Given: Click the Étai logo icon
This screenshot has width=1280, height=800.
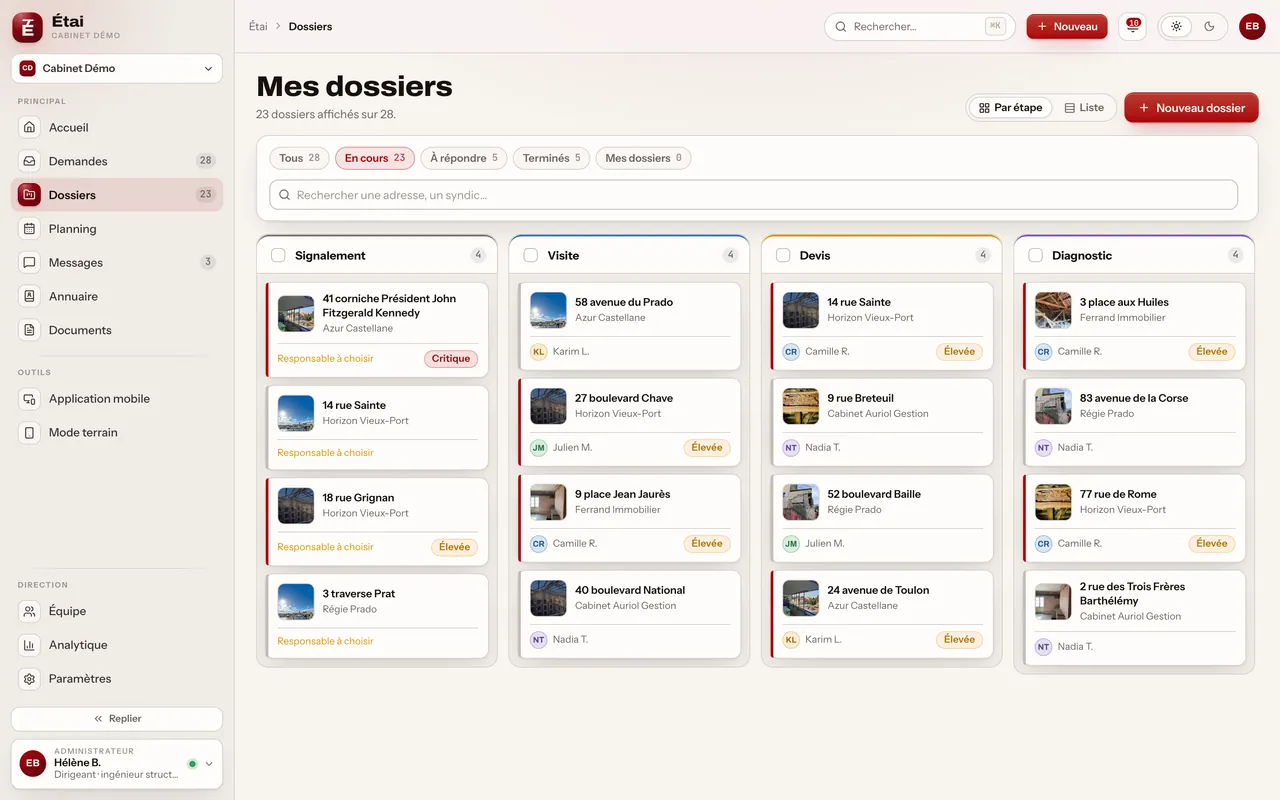Looking at the screenshot, I should click(28, 28).
